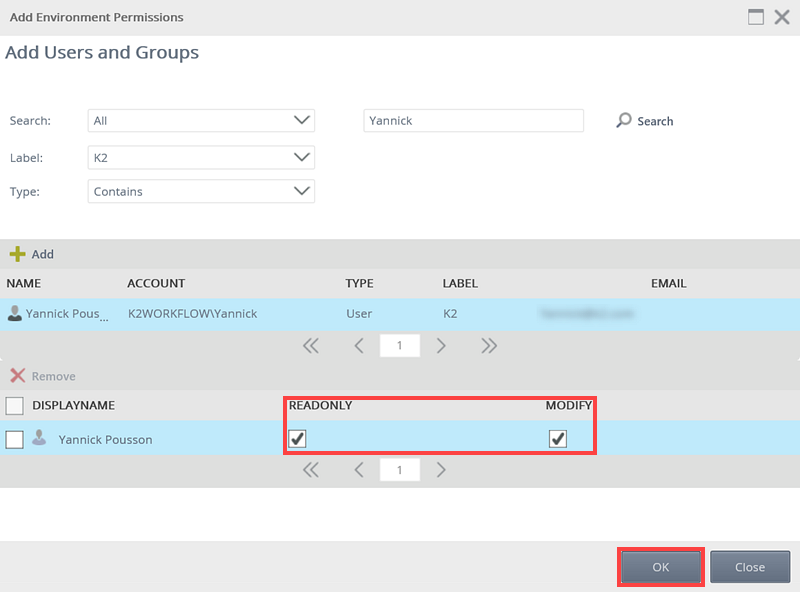Click the search text field containing Yannick

[x=473, y=121]
